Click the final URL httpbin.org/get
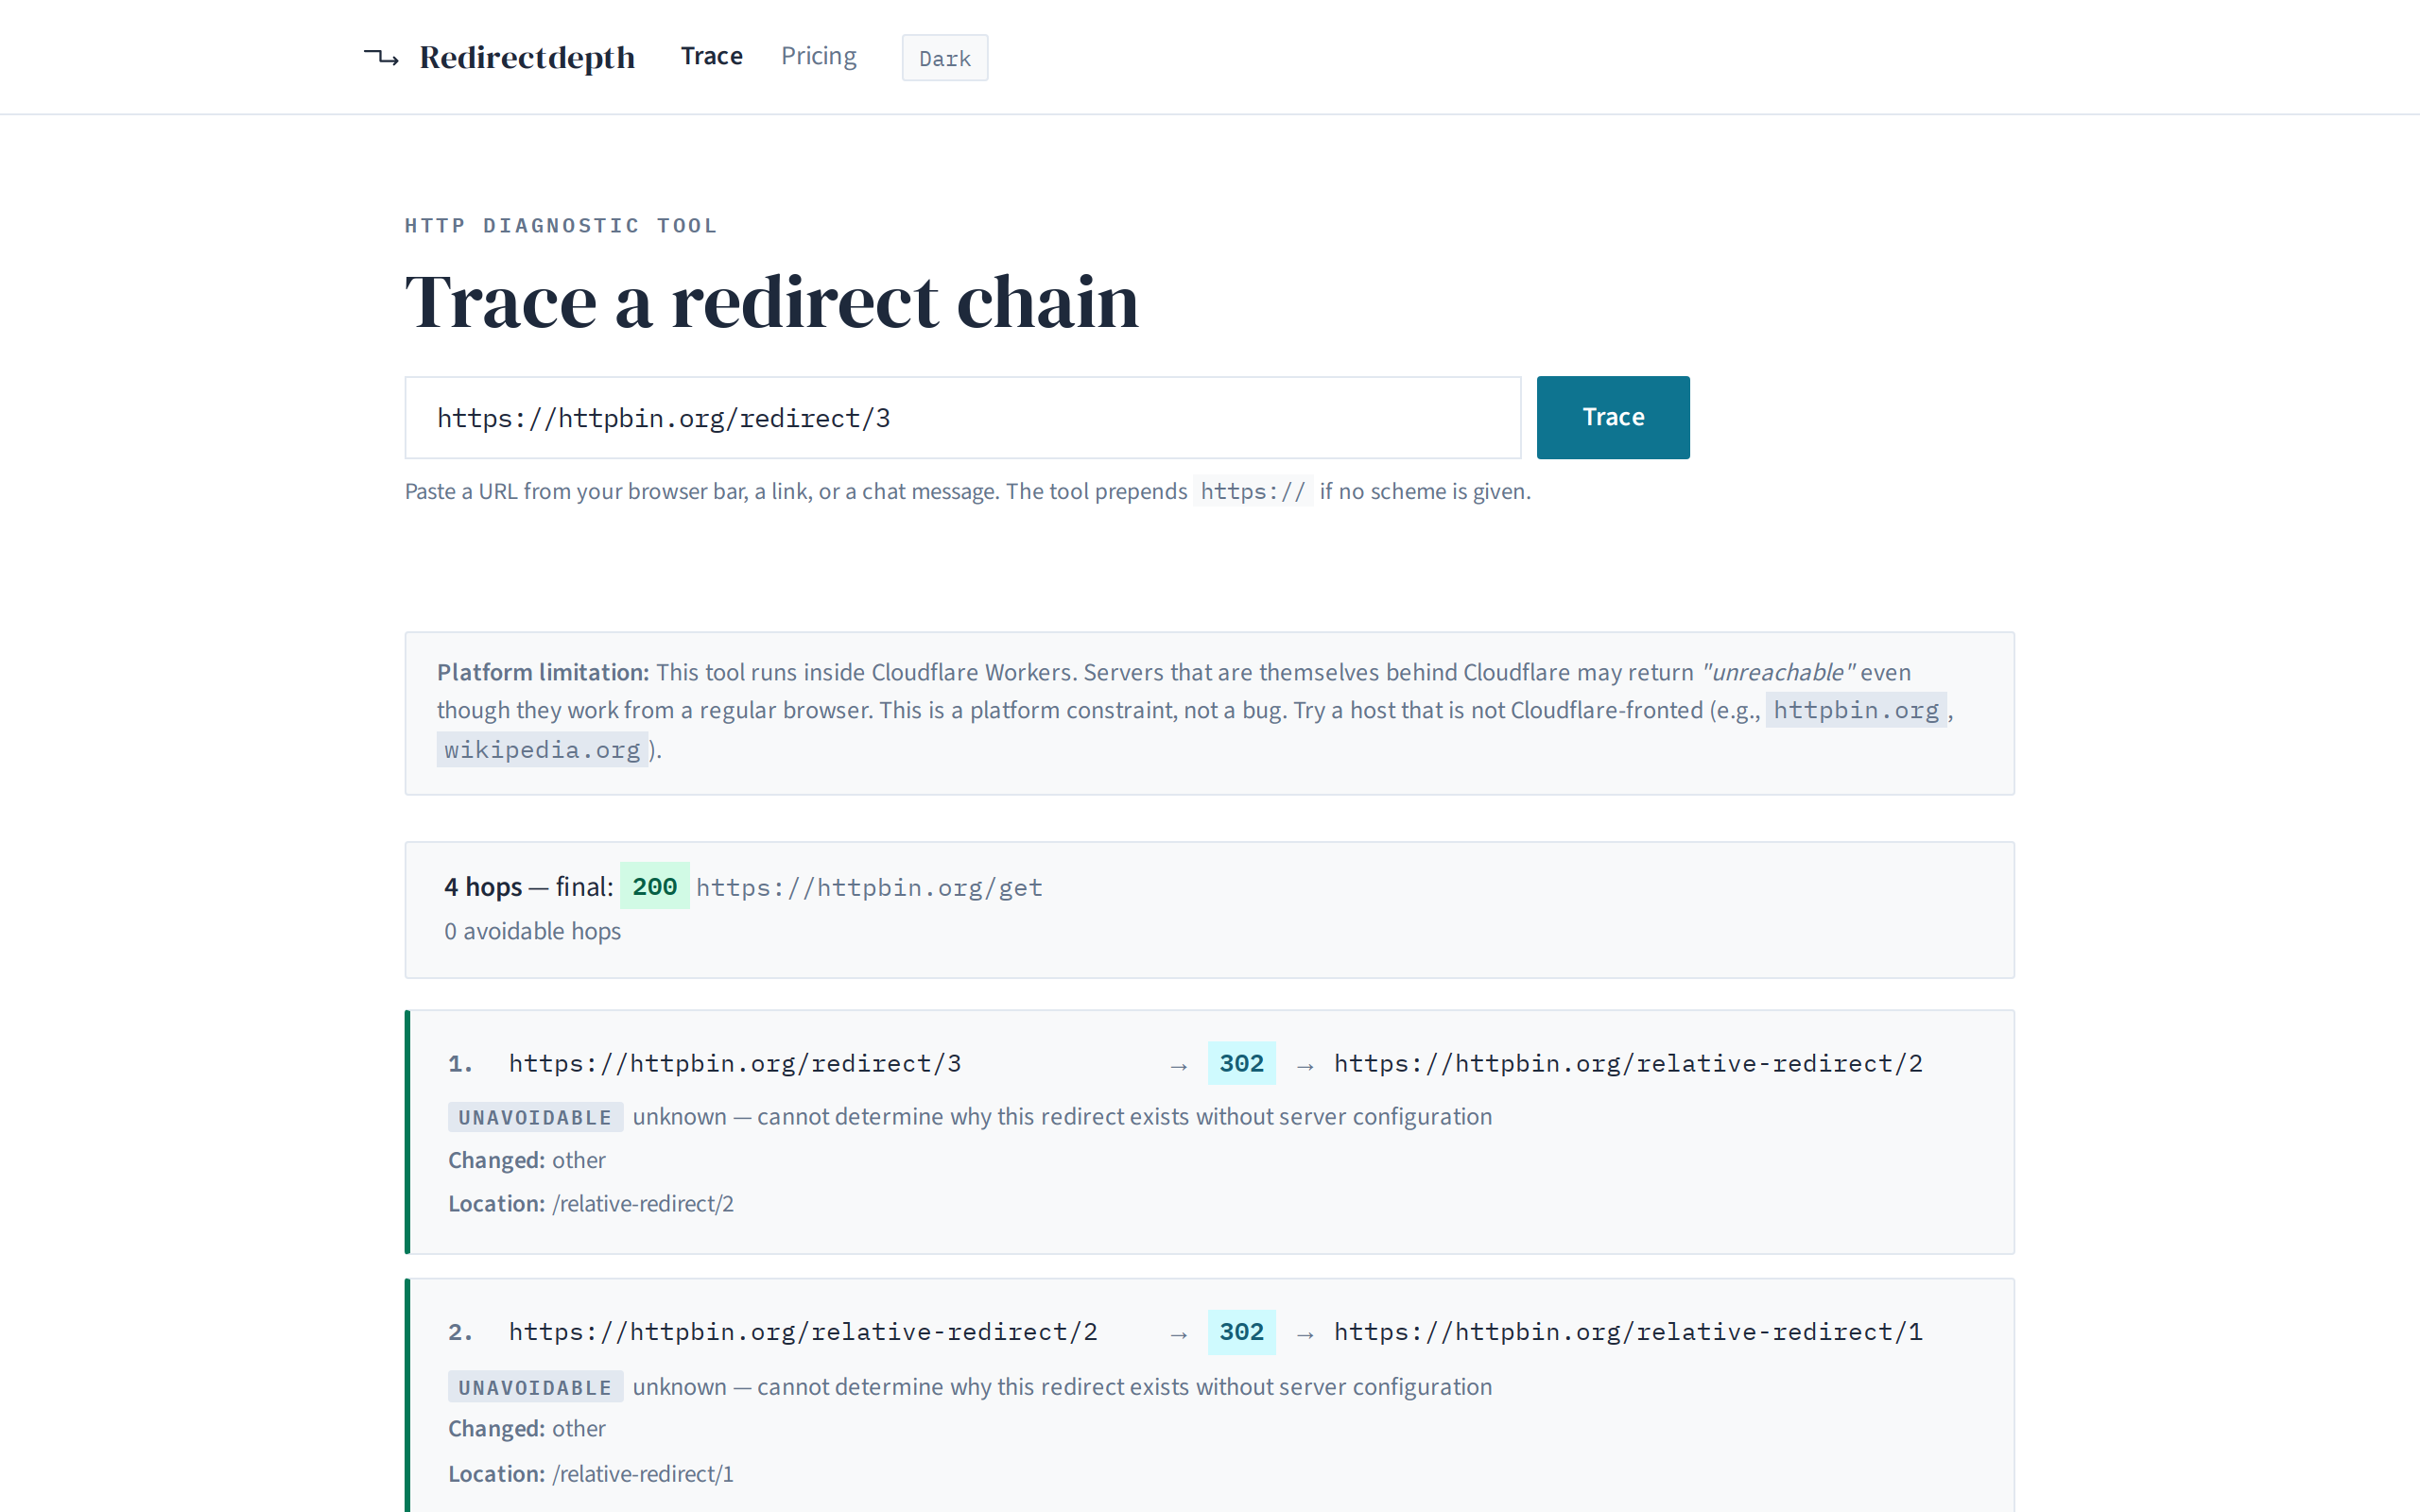The width and height of the screenshot is (2420, 1512). click(869, 887)
